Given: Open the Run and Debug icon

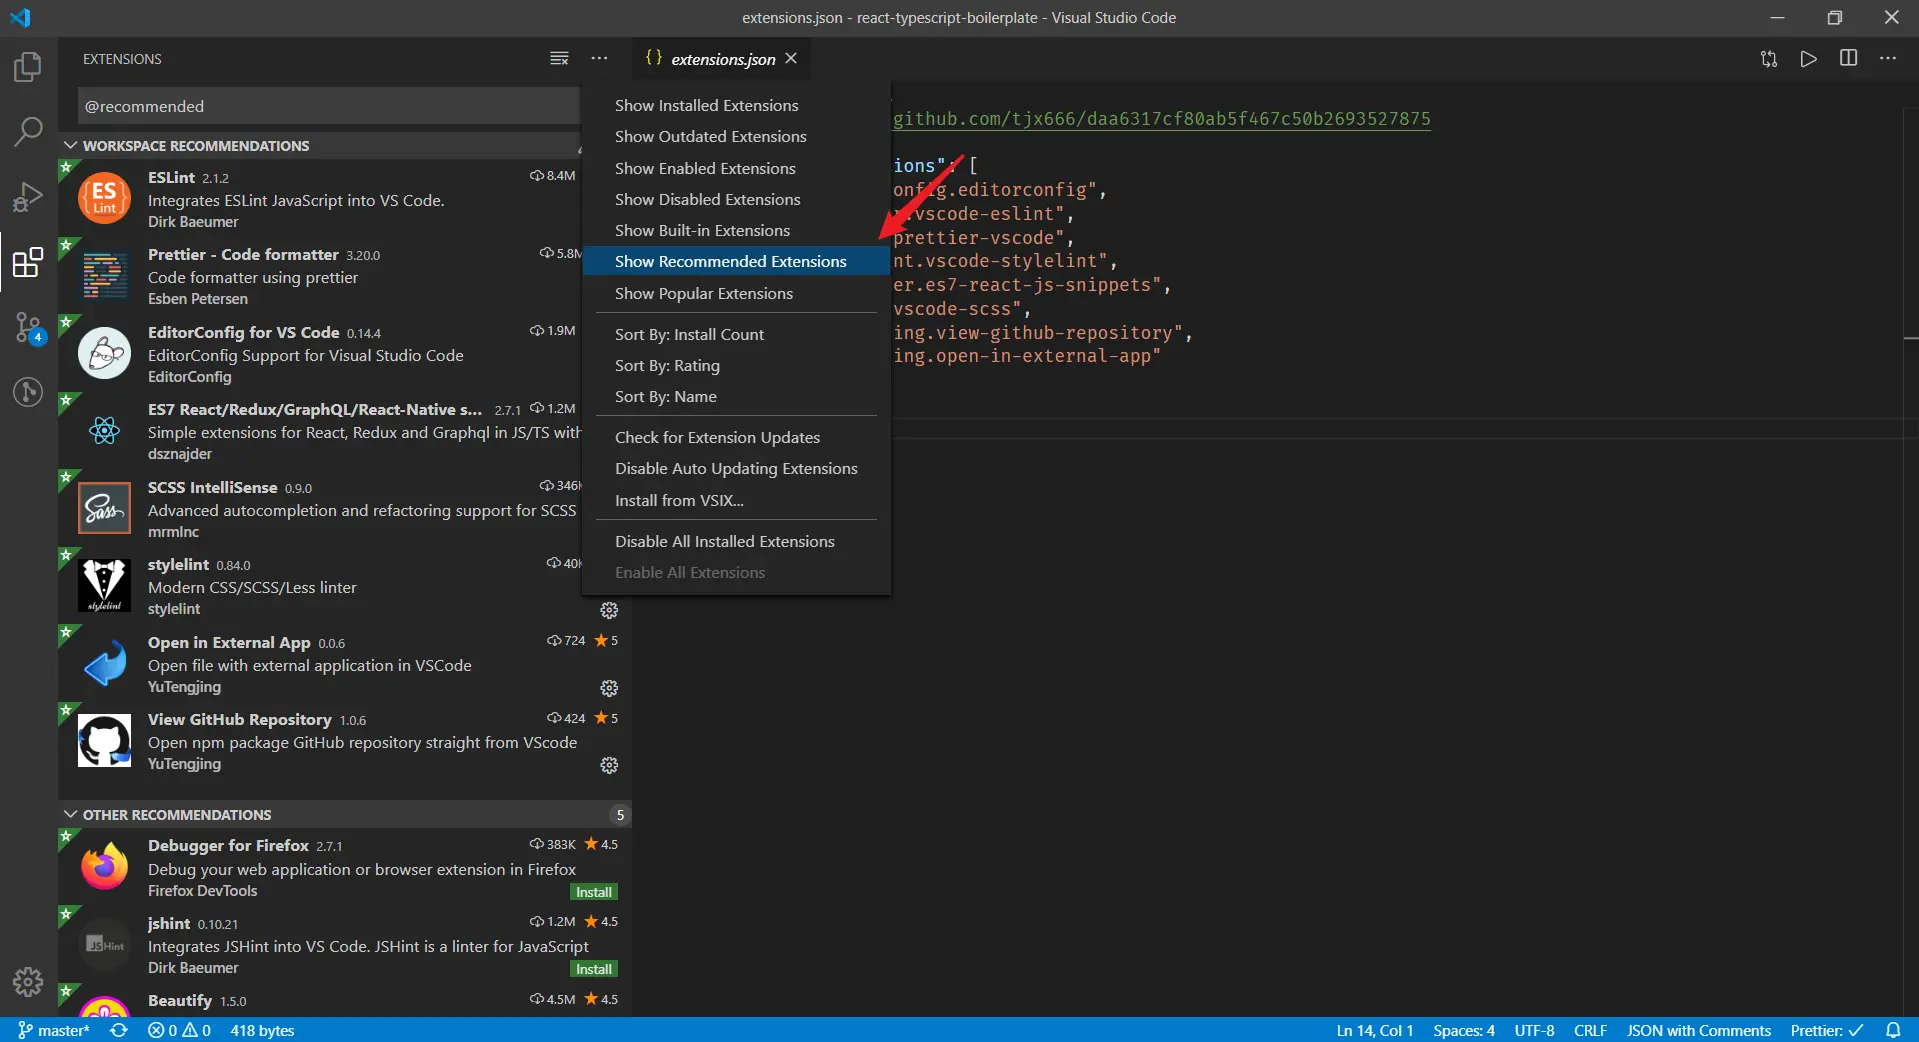Looking at the screenshot, I should (27, 196).
